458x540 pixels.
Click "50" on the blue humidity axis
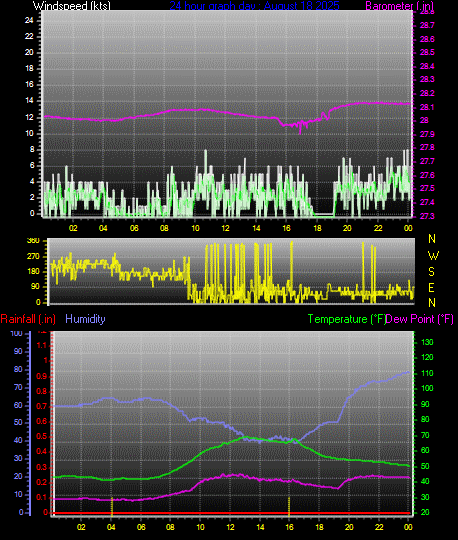click(x=18, y=422)
